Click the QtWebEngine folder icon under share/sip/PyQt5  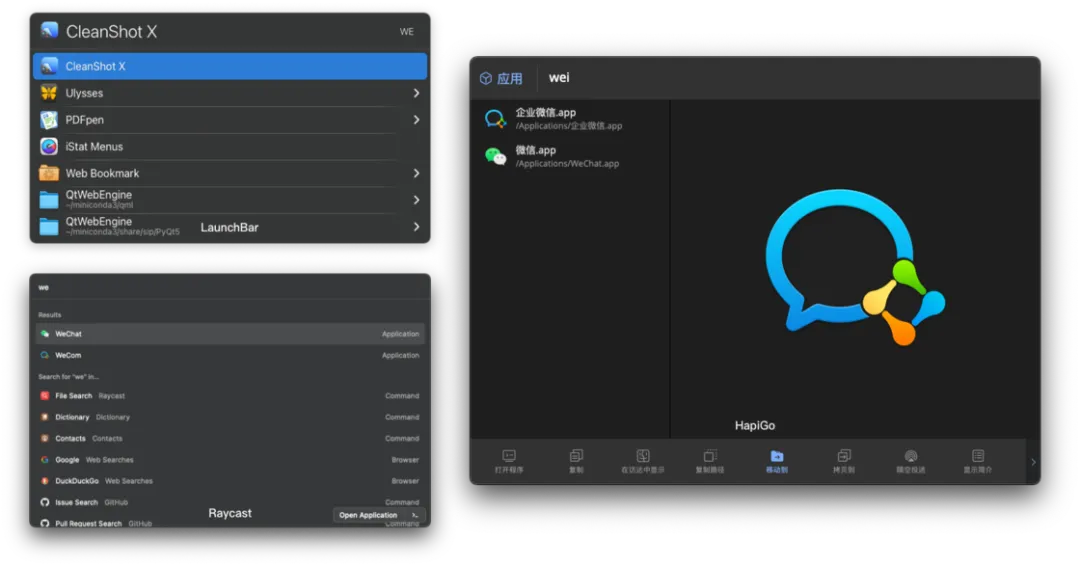click(49, 227)
